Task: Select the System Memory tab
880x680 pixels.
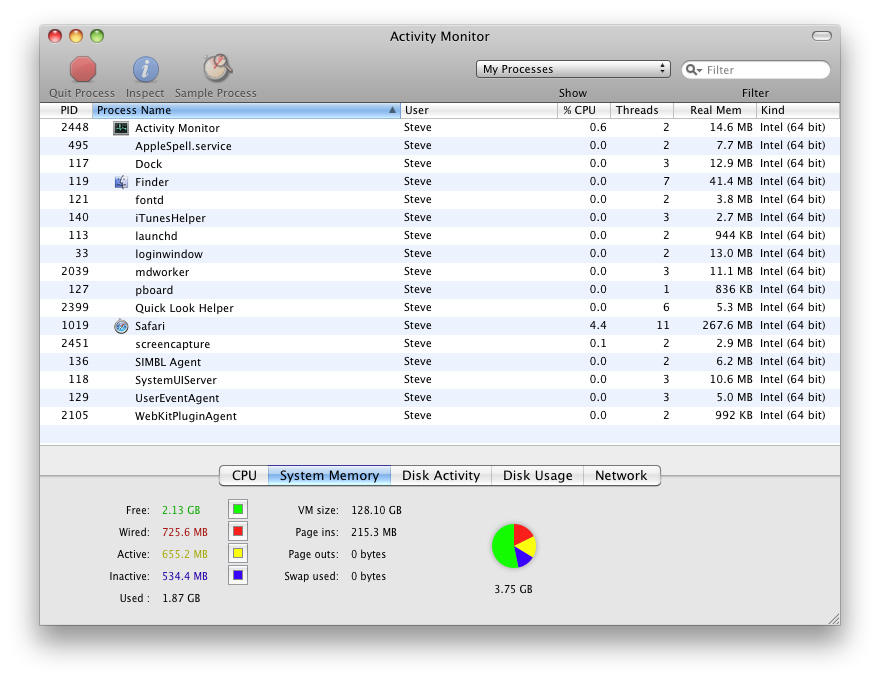Action: [x=329, y=475]
